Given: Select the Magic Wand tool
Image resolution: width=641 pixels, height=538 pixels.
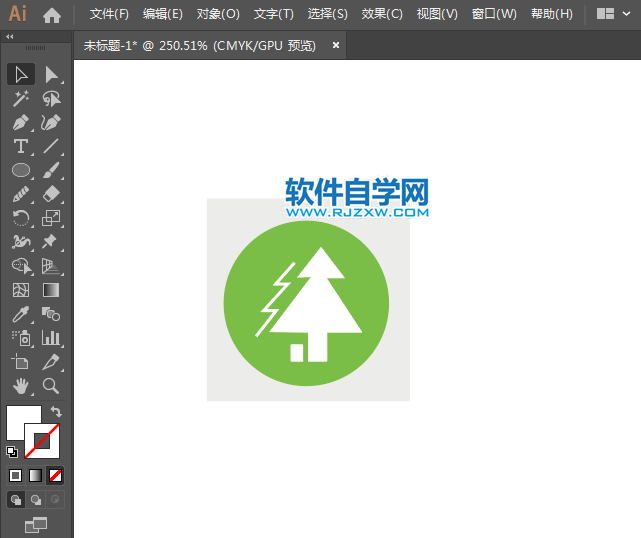Looking at the screenshot, I should (x=21, y=99).
